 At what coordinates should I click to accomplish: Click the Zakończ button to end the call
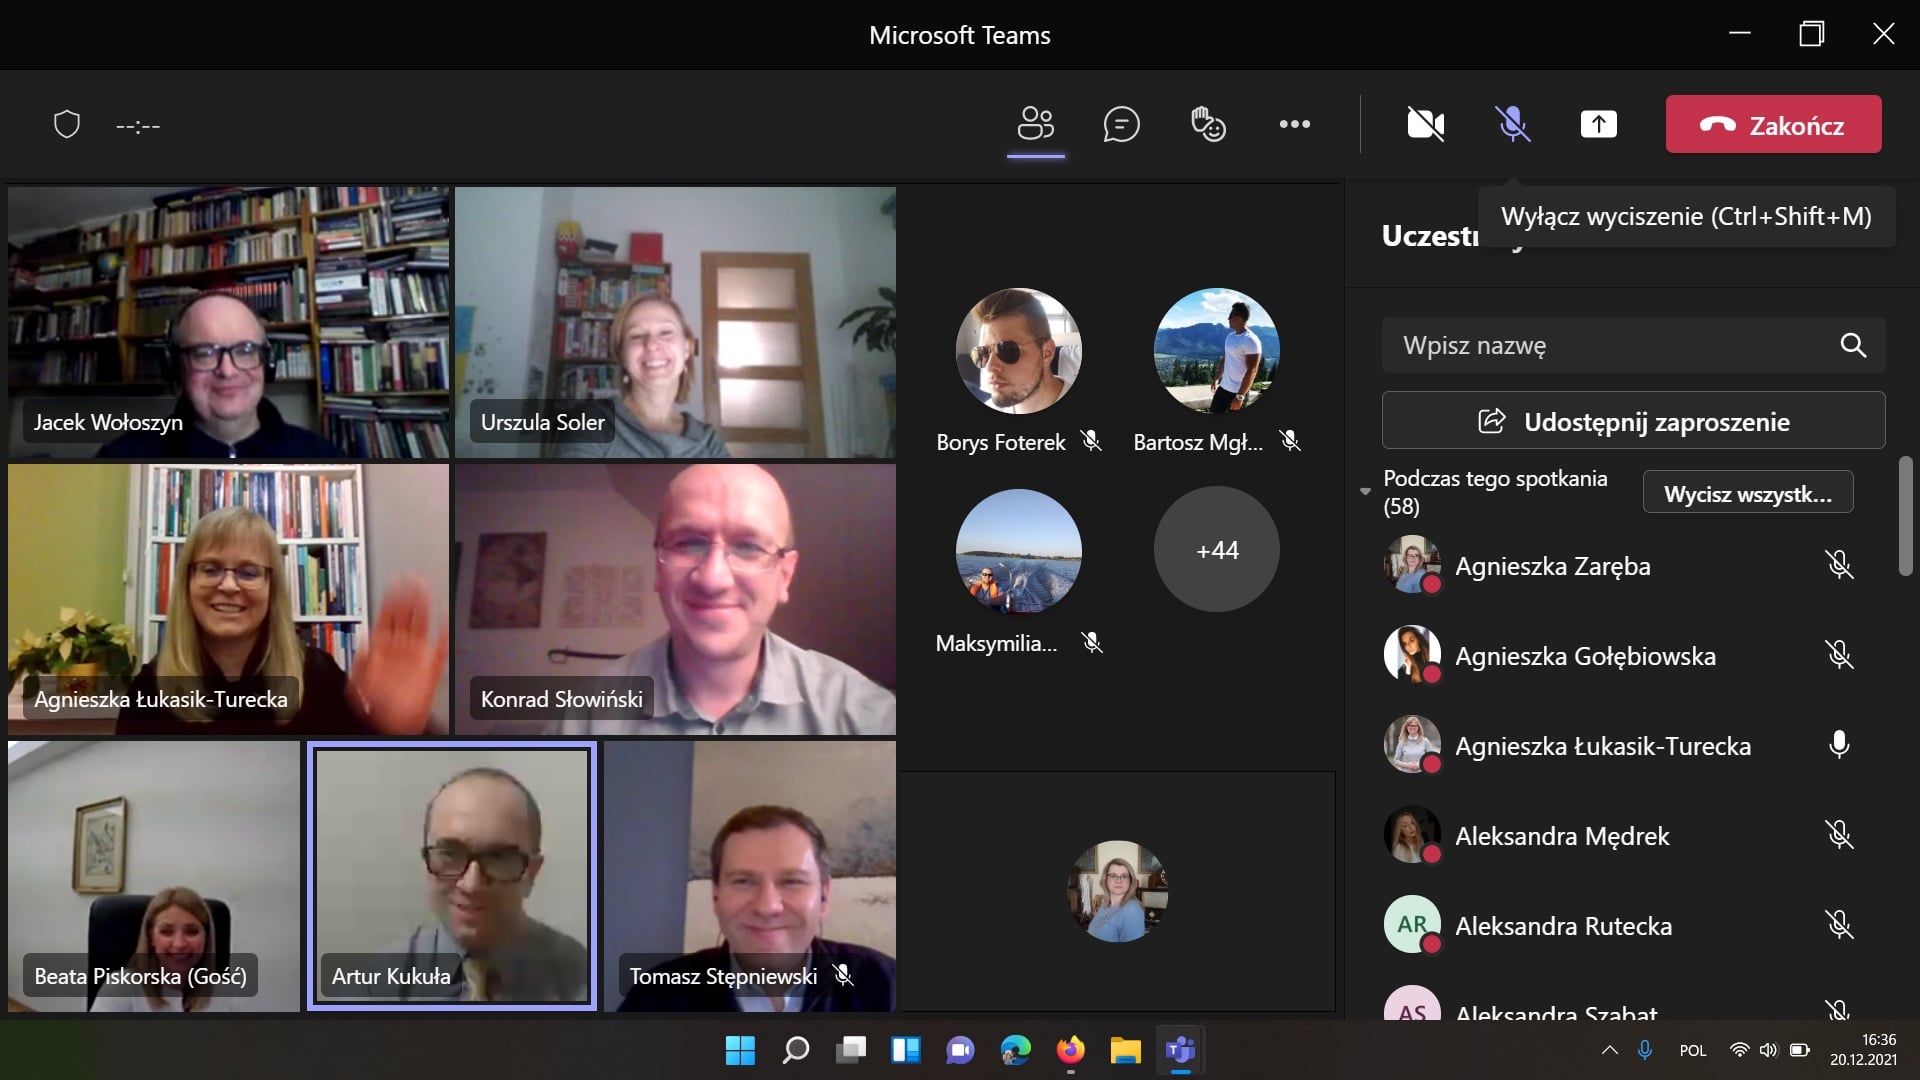coord(1773,124)
